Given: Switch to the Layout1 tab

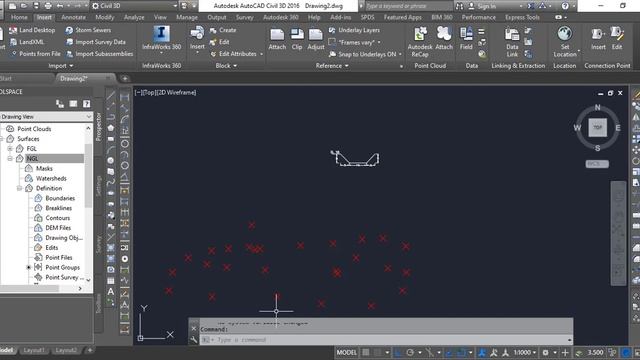Looking at the screenshot, I should pyautogui.click(x=34, y=350).
